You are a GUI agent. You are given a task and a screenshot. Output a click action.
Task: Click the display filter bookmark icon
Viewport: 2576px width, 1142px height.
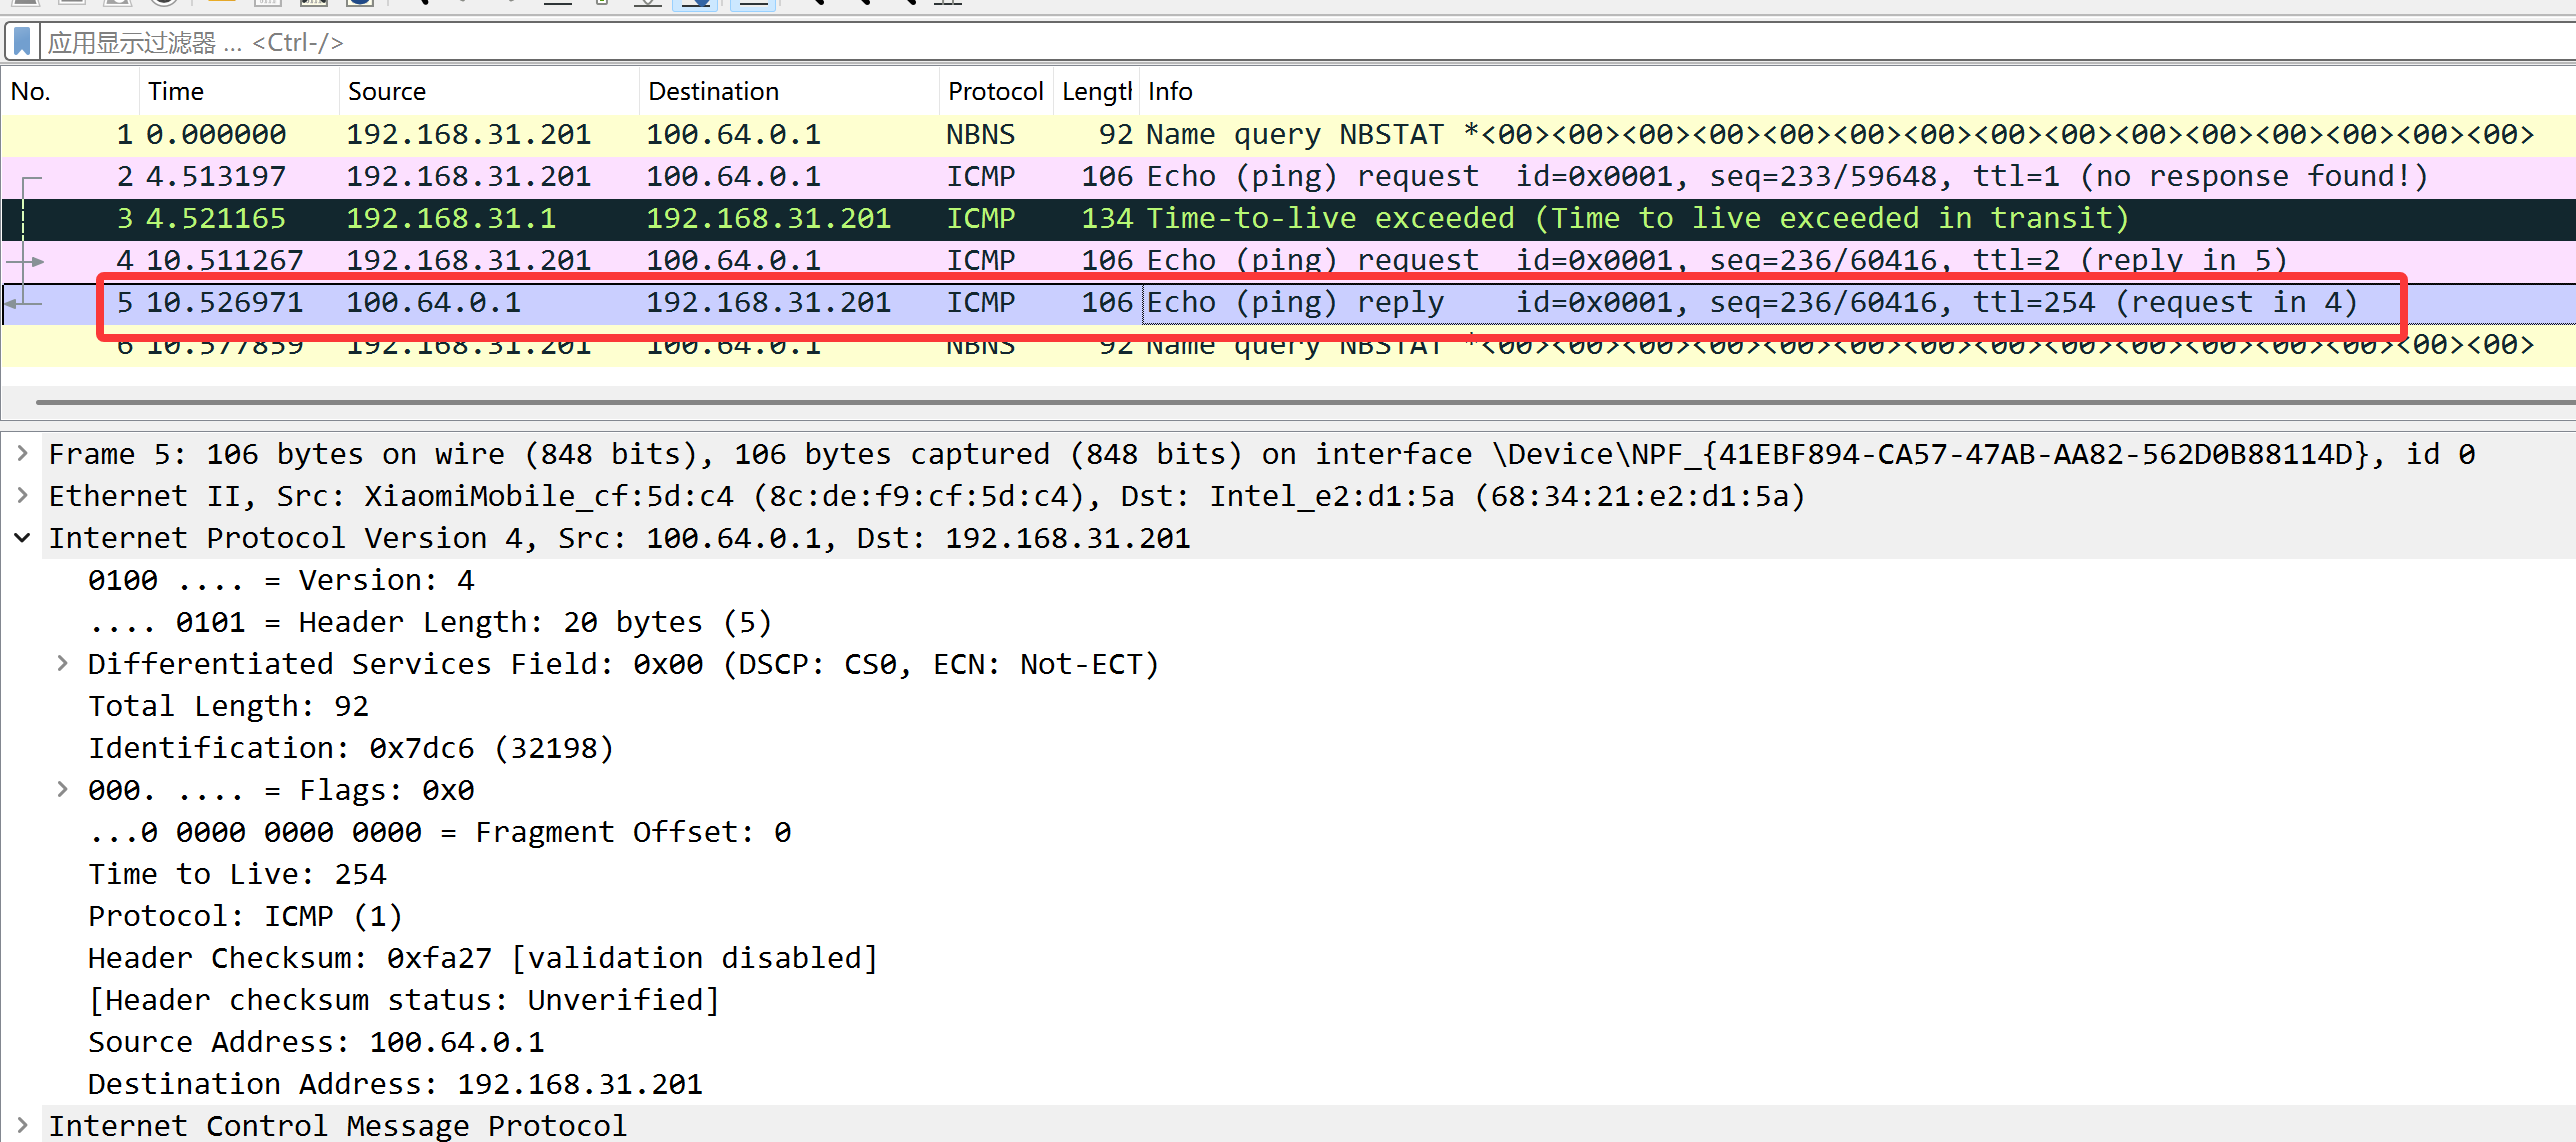click(22, 42)
